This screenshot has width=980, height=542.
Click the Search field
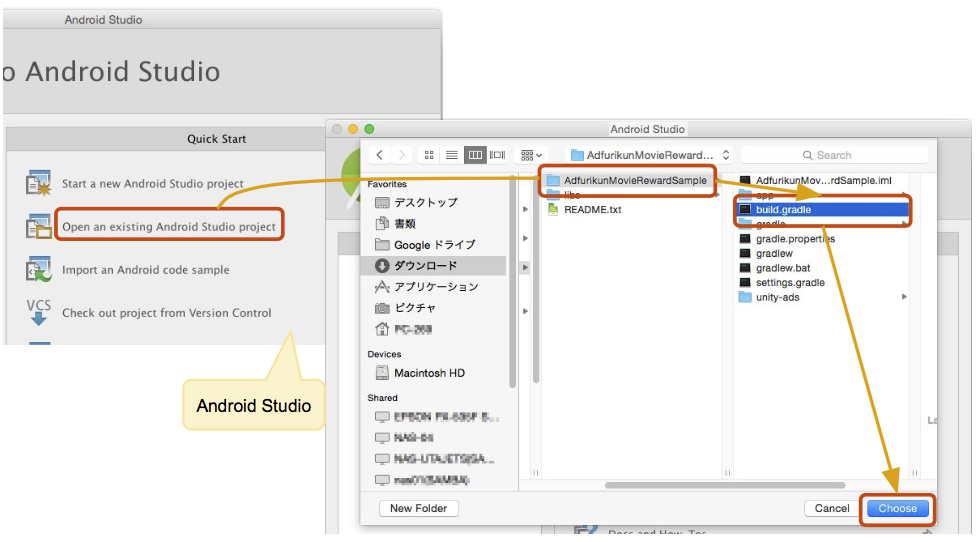pos(834,155)
